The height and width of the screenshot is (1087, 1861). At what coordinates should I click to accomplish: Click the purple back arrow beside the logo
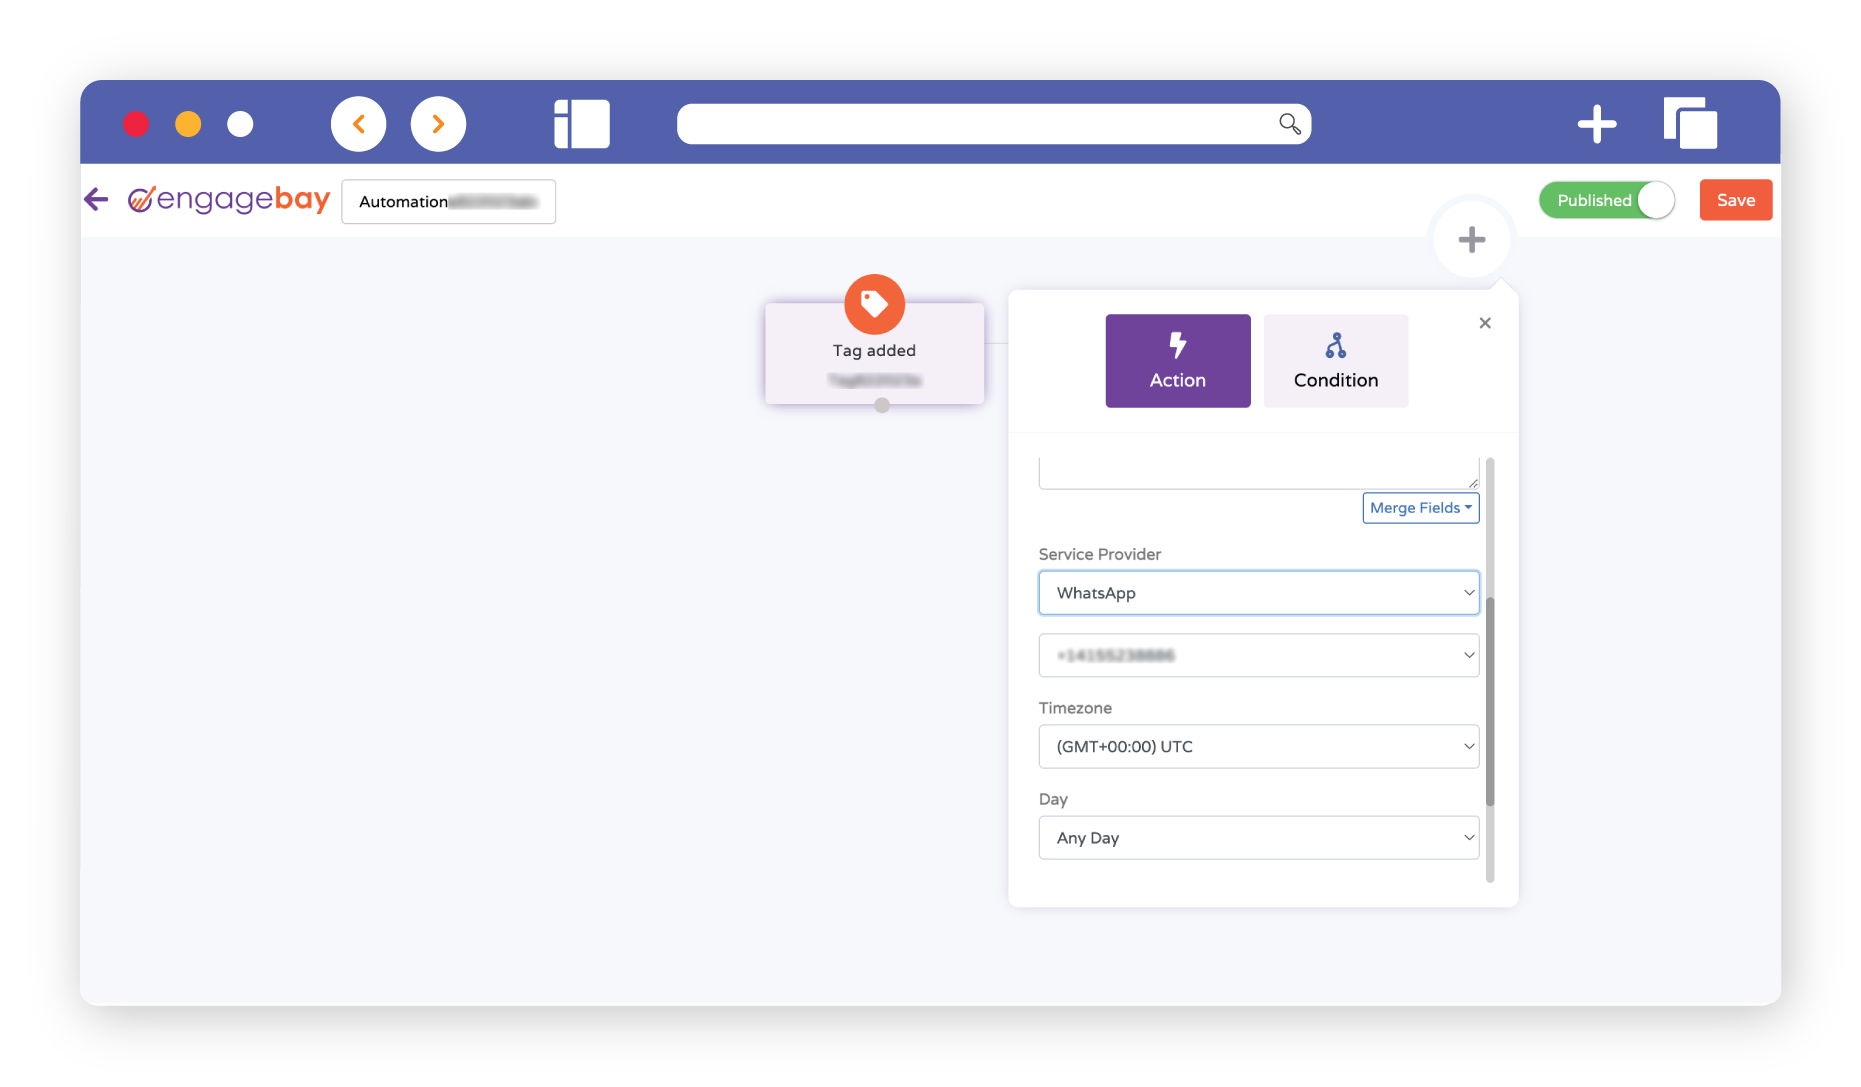[x=96, y=200]
